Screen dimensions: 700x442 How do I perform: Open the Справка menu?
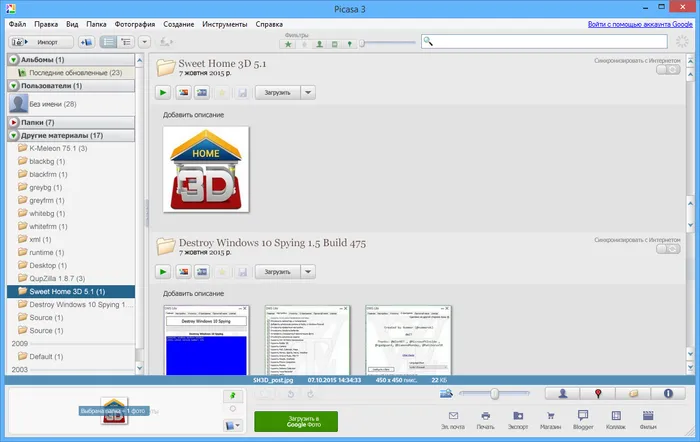pos(269,24)
